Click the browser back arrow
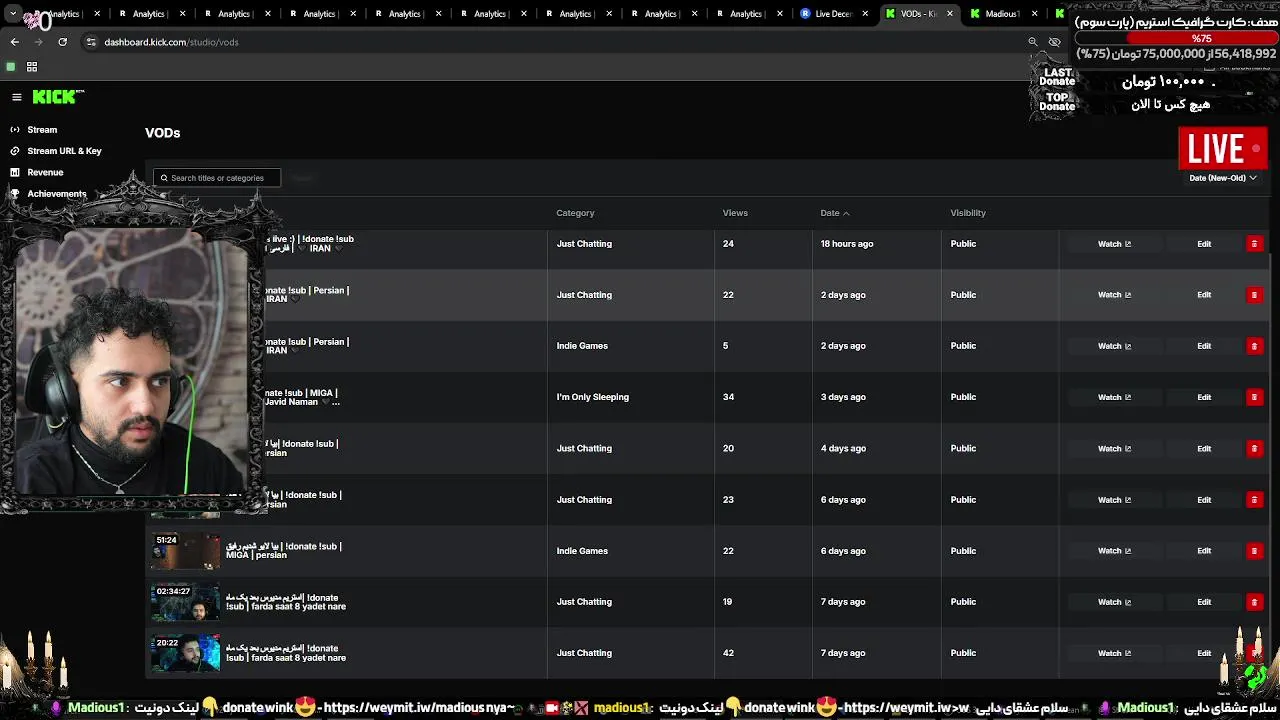1280x720 pixels. [14, 42]
